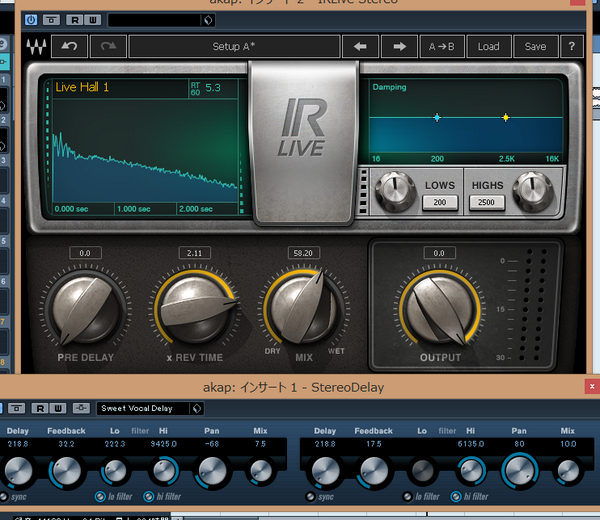Screen dimensions: 600x520
Task: Click the left channel Hi filter knob
Action: point(164,471)
